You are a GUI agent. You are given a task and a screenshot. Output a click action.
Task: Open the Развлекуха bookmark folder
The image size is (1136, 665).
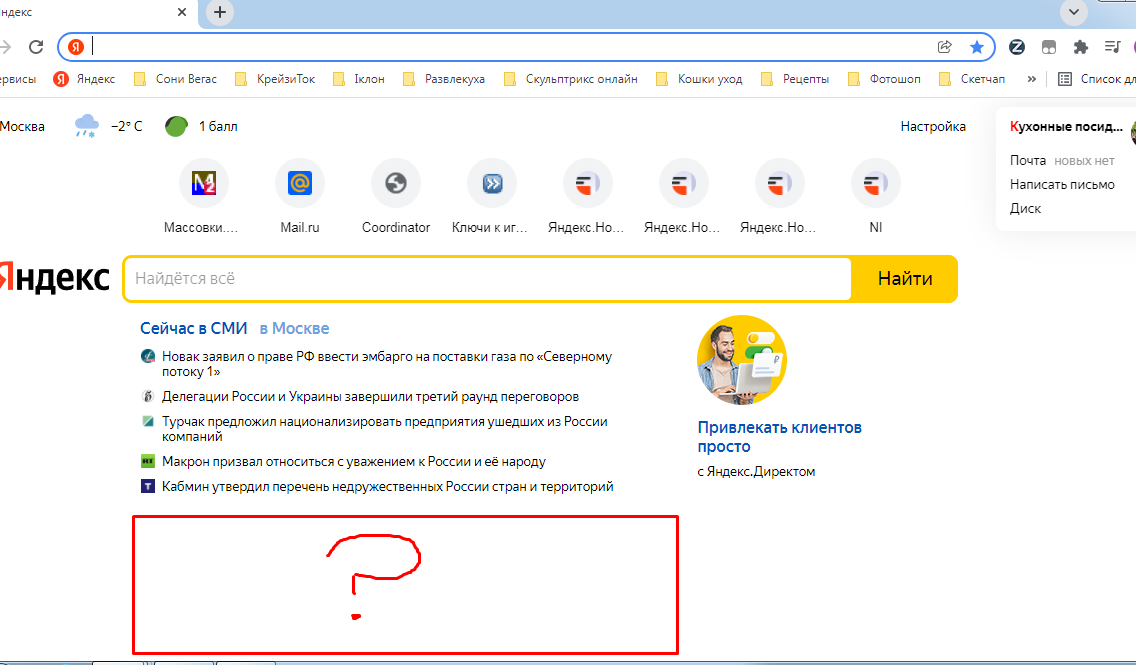(444, 79)
